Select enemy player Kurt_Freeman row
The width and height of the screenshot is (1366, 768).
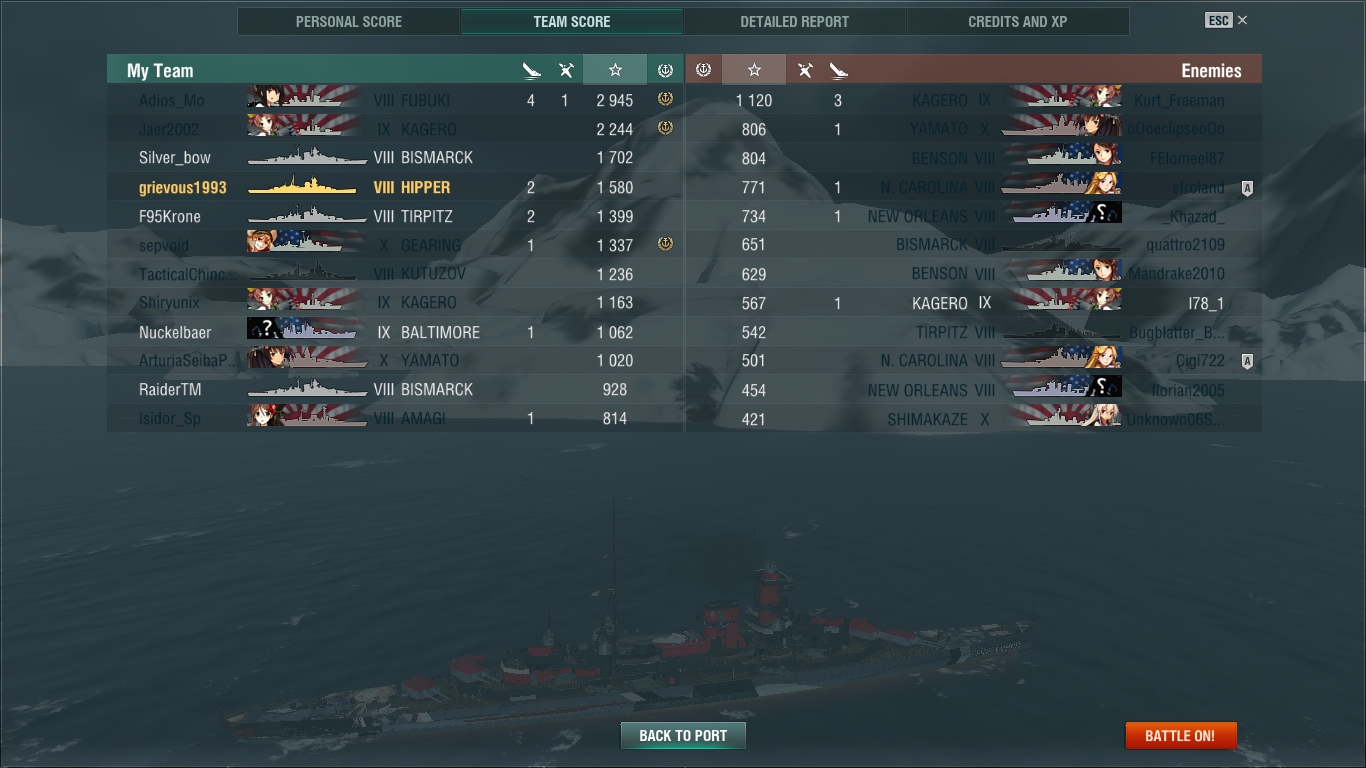[x=973, y=100]
